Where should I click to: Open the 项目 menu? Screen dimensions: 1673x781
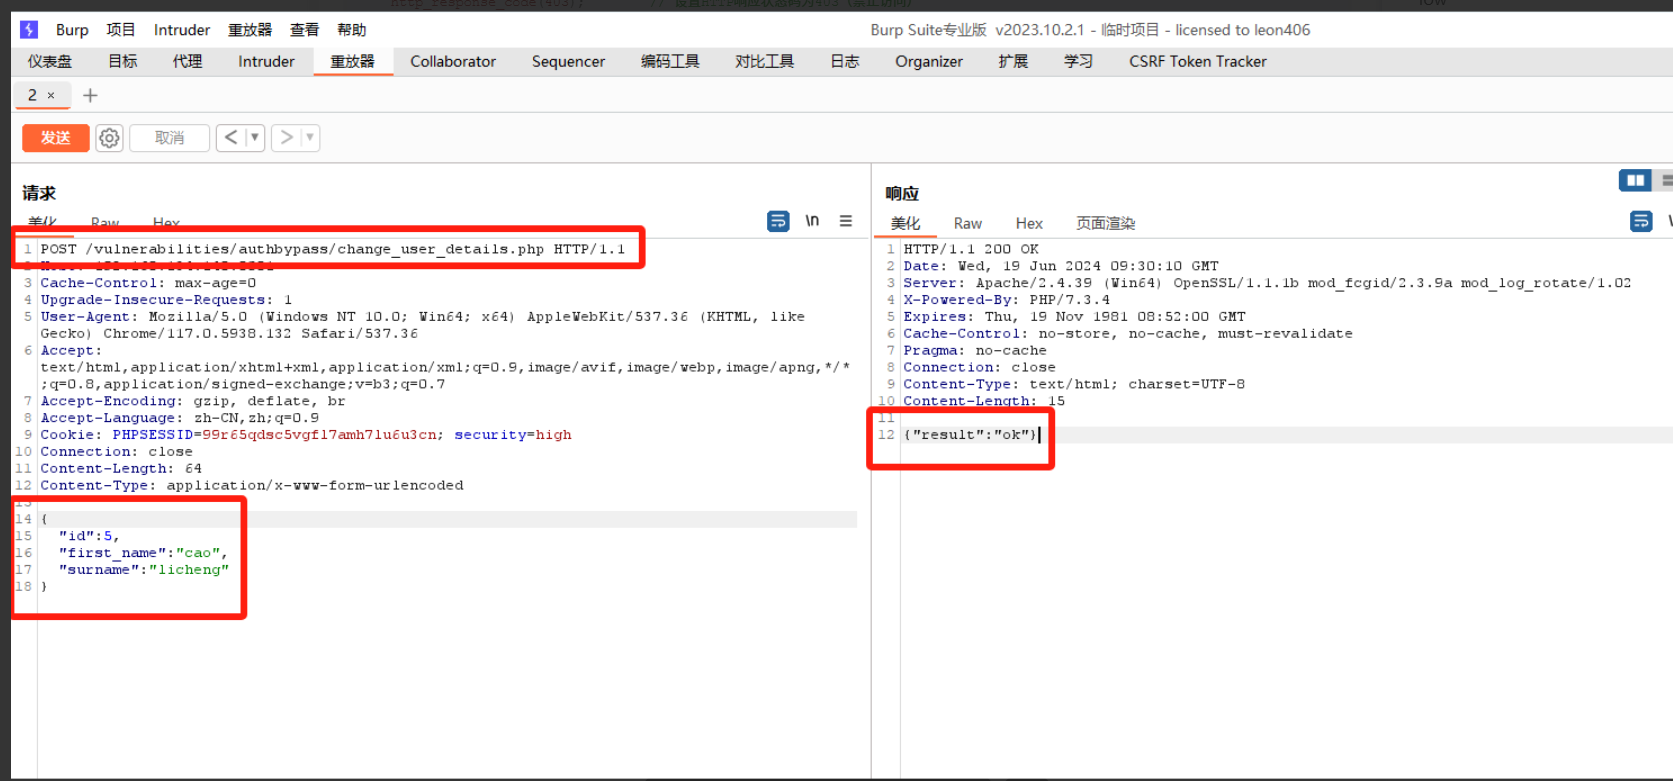[x=121, y=30]
